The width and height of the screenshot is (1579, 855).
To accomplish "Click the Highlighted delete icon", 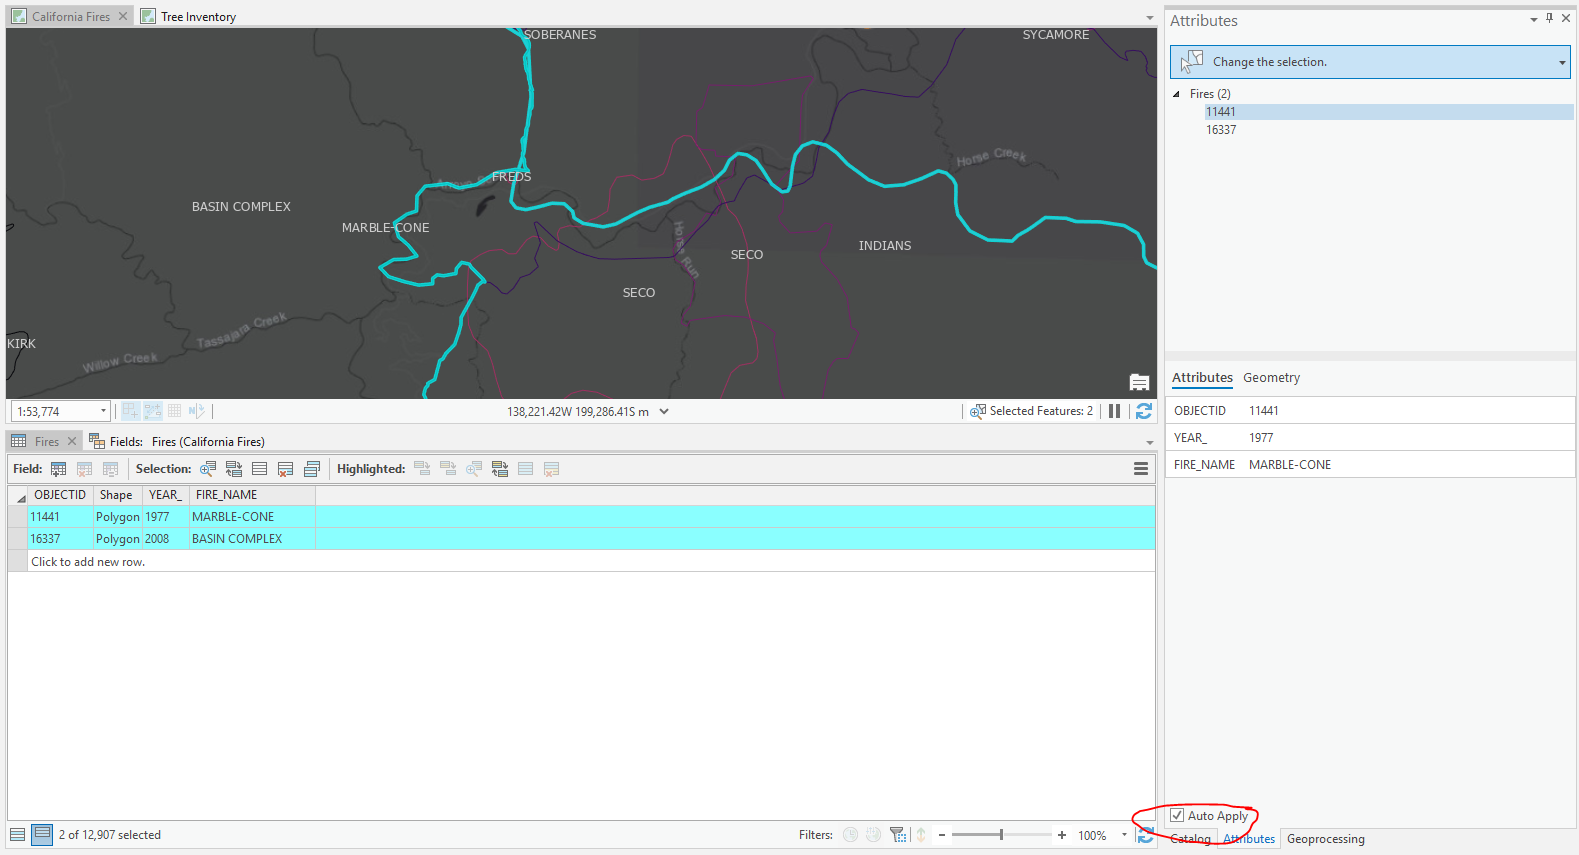I will tap(552, 469).
